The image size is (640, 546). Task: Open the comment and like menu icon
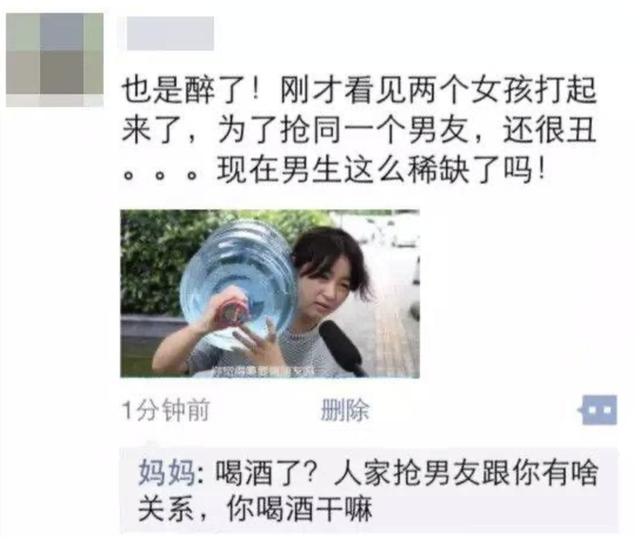598,409
